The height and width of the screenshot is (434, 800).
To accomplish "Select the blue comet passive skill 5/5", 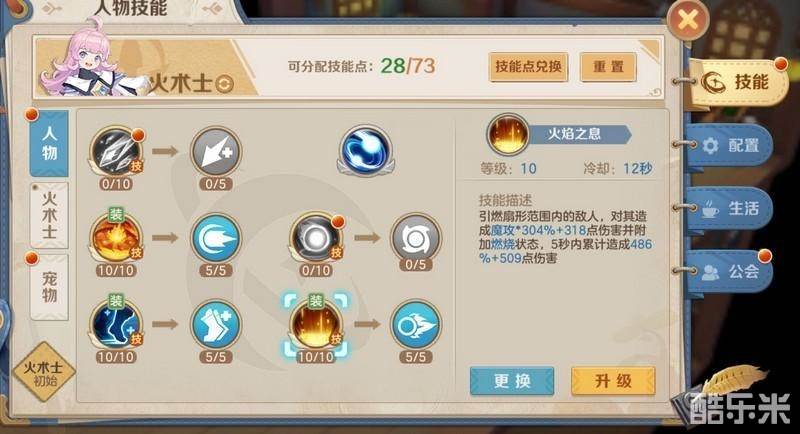I will pos(216,238).
